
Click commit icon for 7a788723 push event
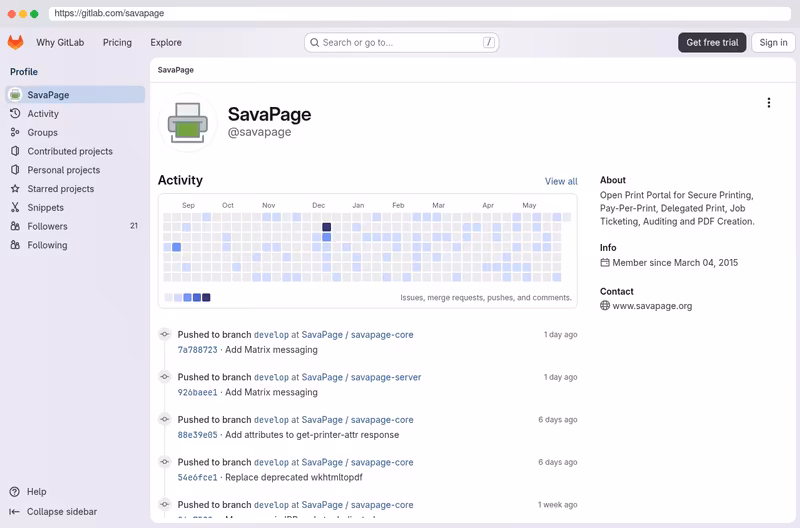164,335
